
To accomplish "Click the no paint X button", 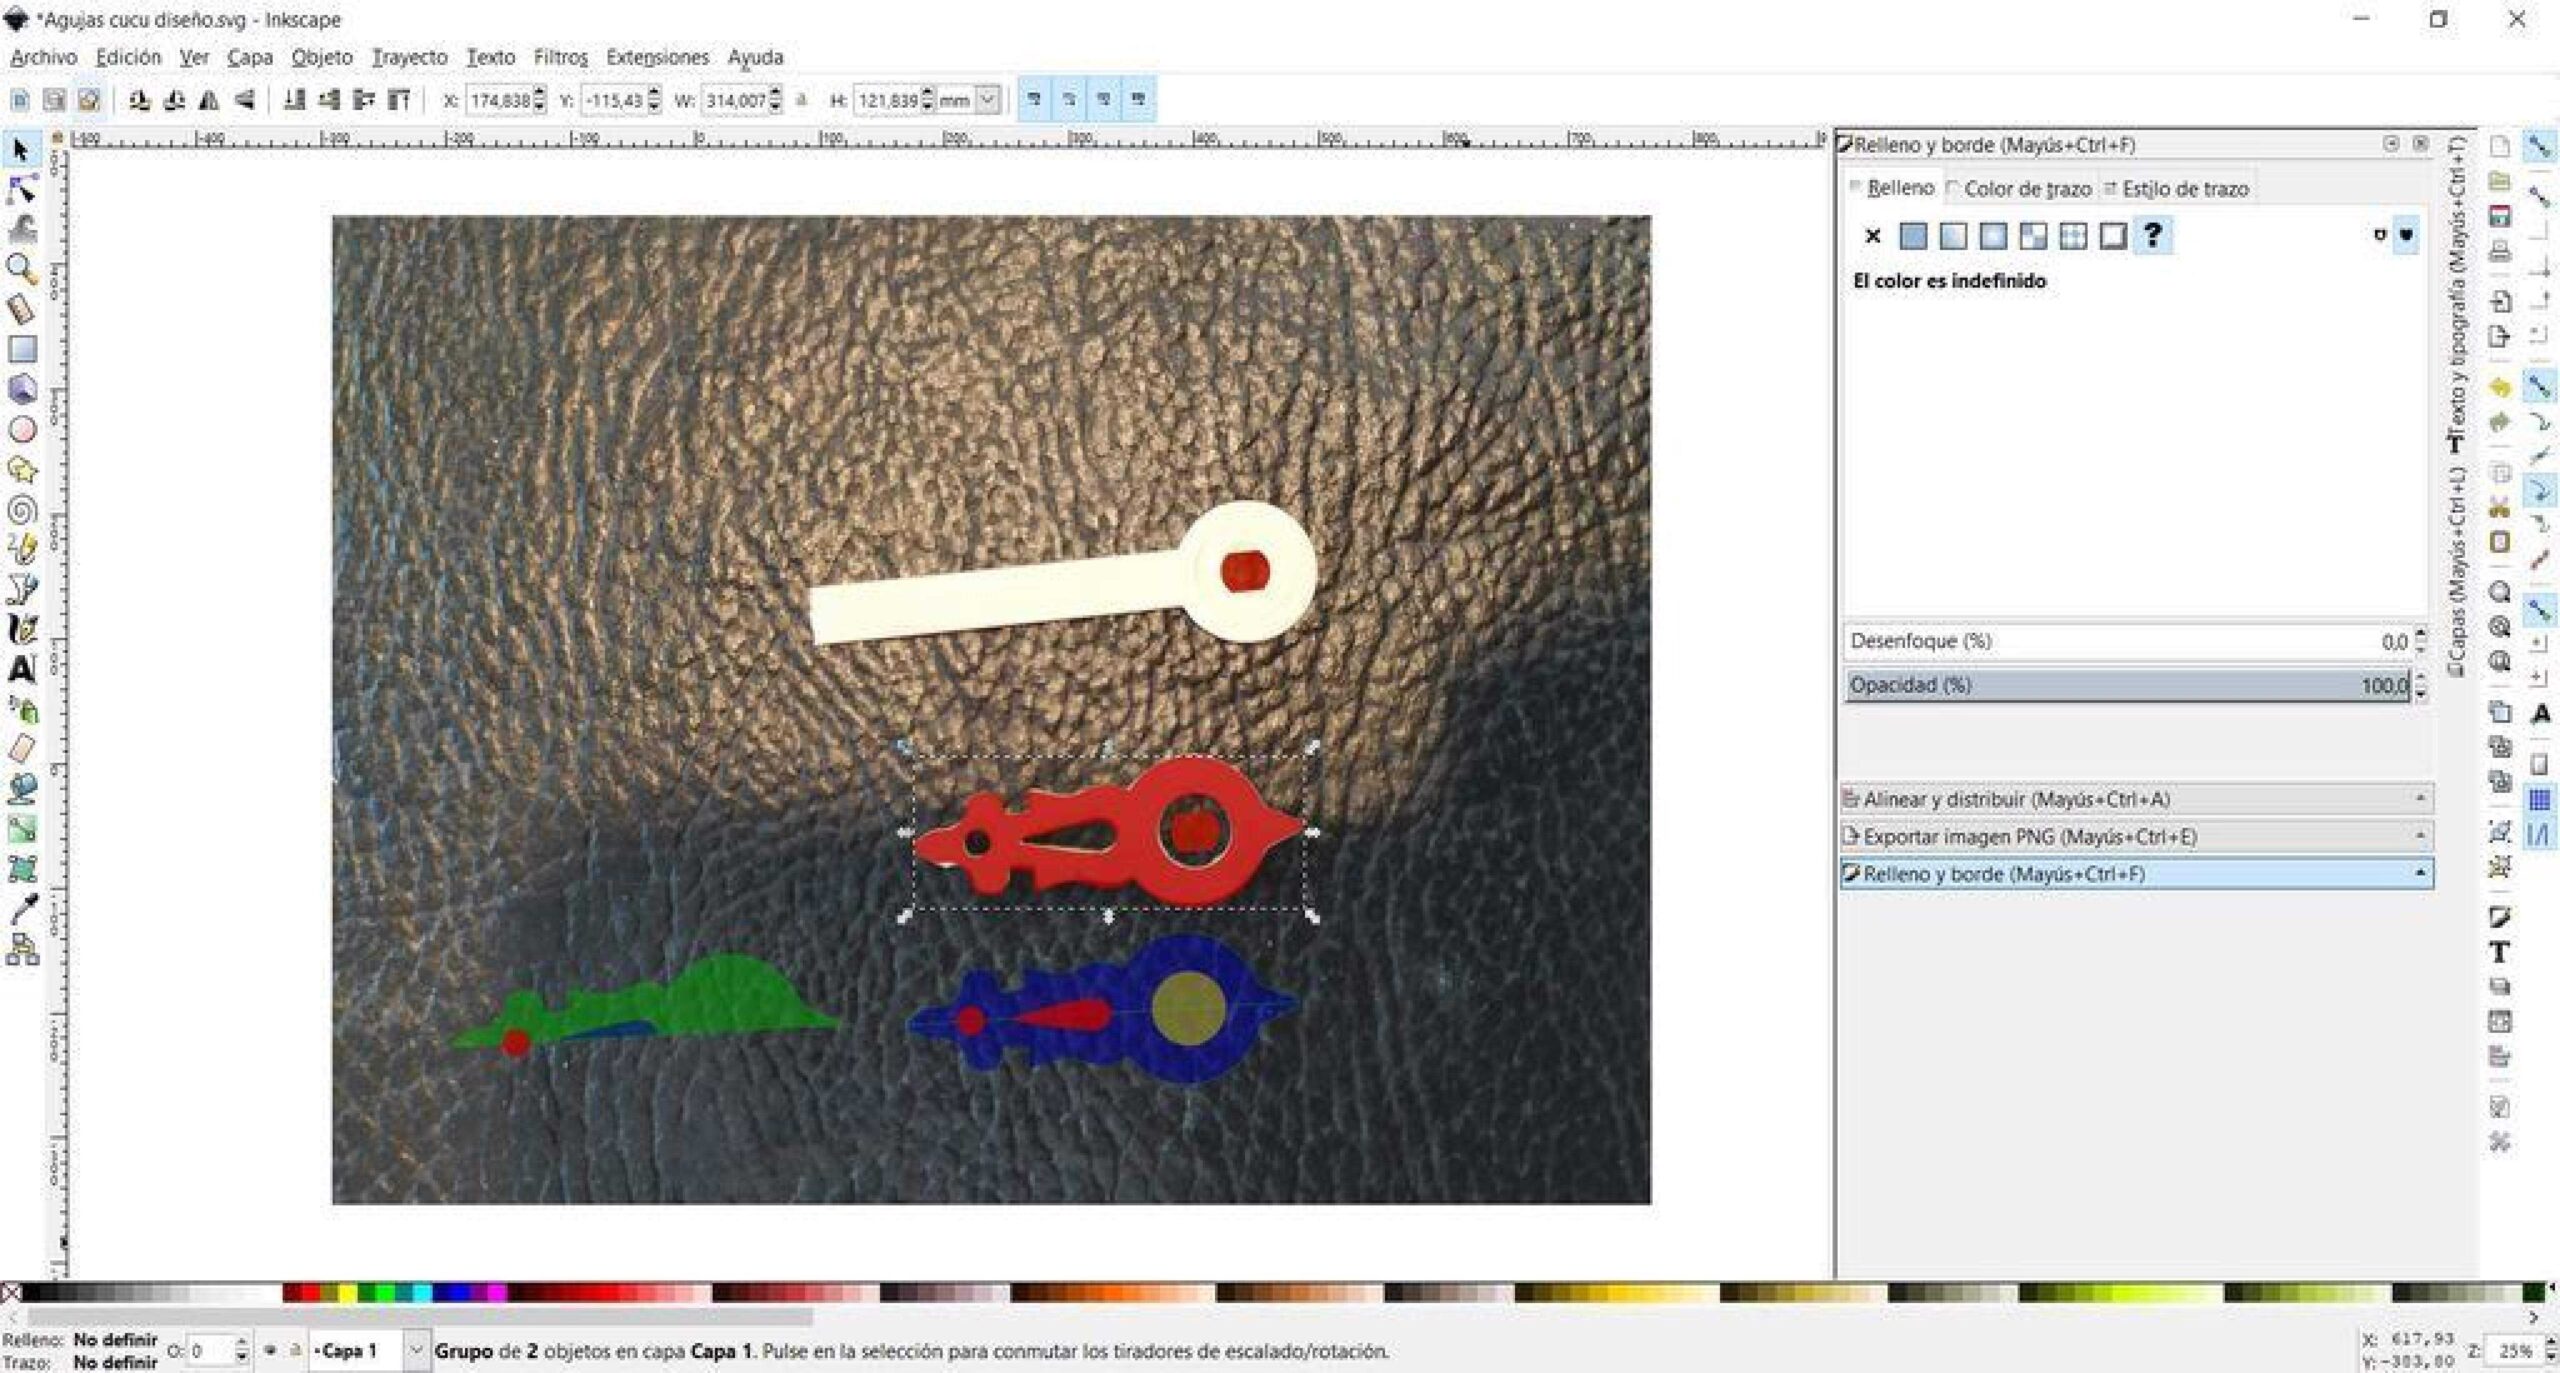I will (1873, 236).
